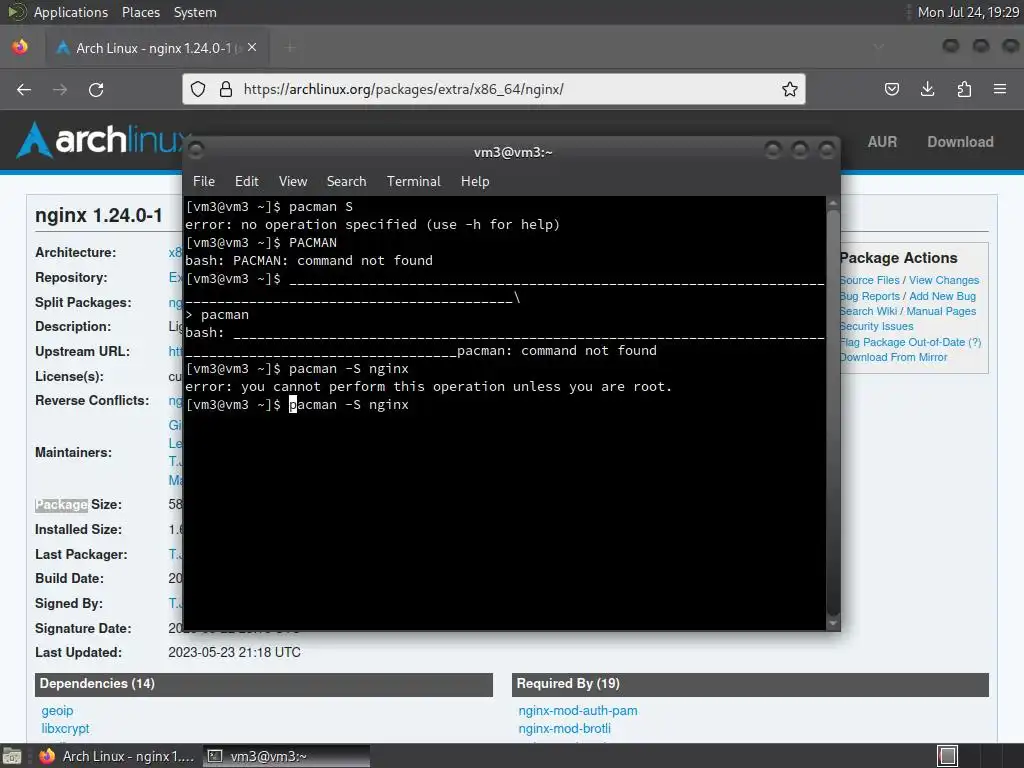Click the Package Actions heading
Screen dimensions: 1024x768
[x=899, y=258]
